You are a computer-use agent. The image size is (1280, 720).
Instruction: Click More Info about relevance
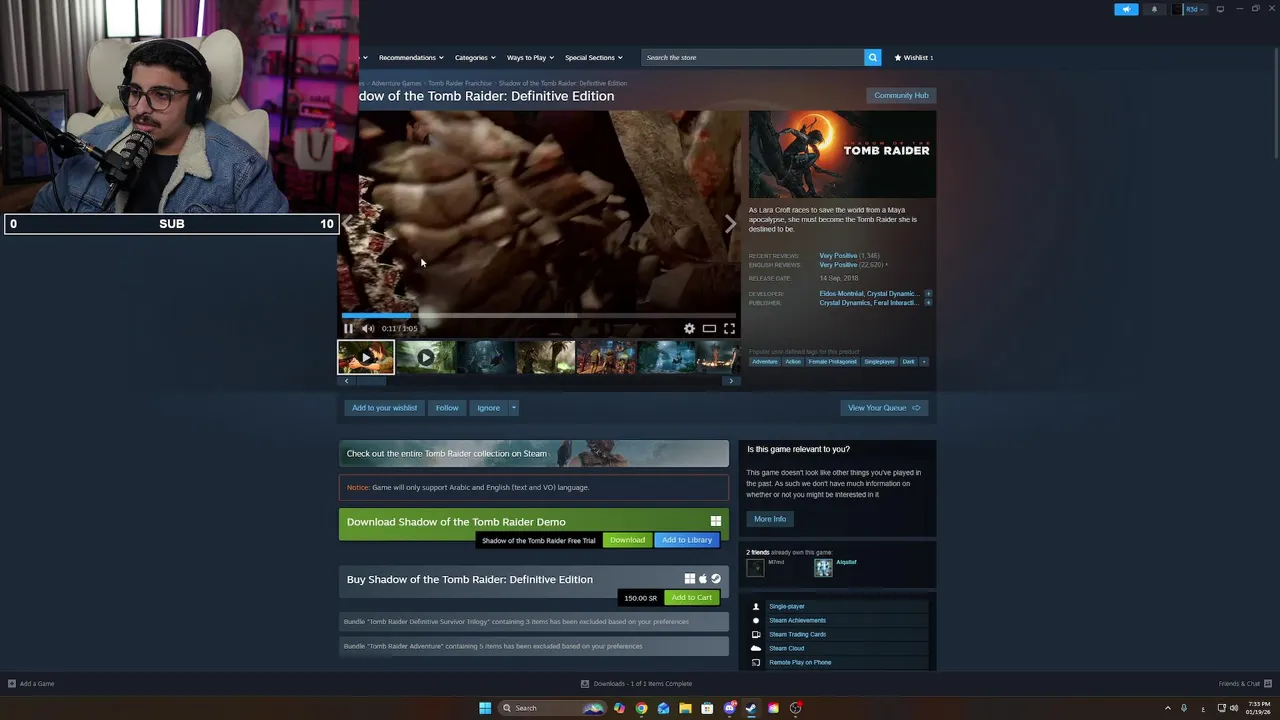click(770, 519)
